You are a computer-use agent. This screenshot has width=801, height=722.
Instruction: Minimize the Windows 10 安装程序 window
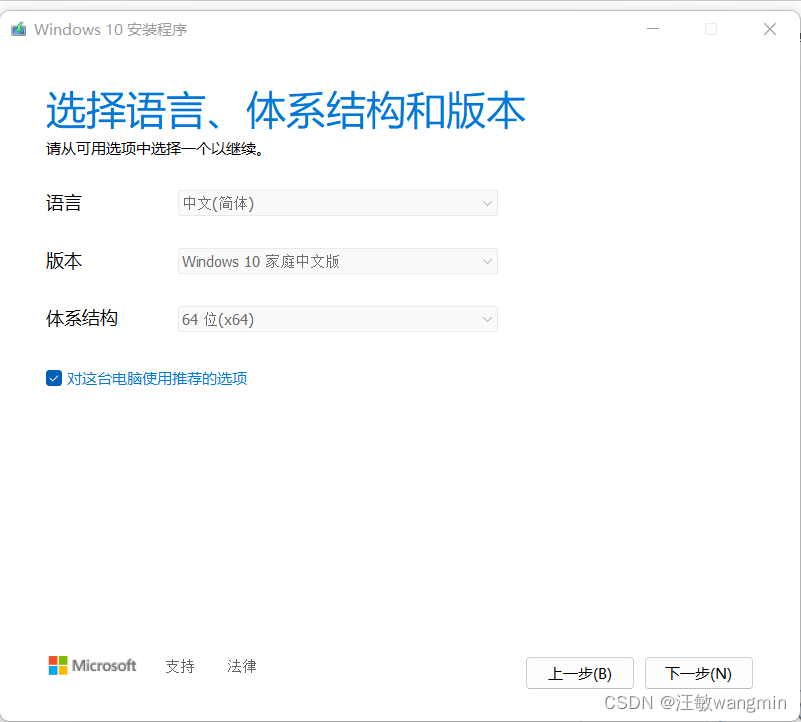(x=653, y=29)
